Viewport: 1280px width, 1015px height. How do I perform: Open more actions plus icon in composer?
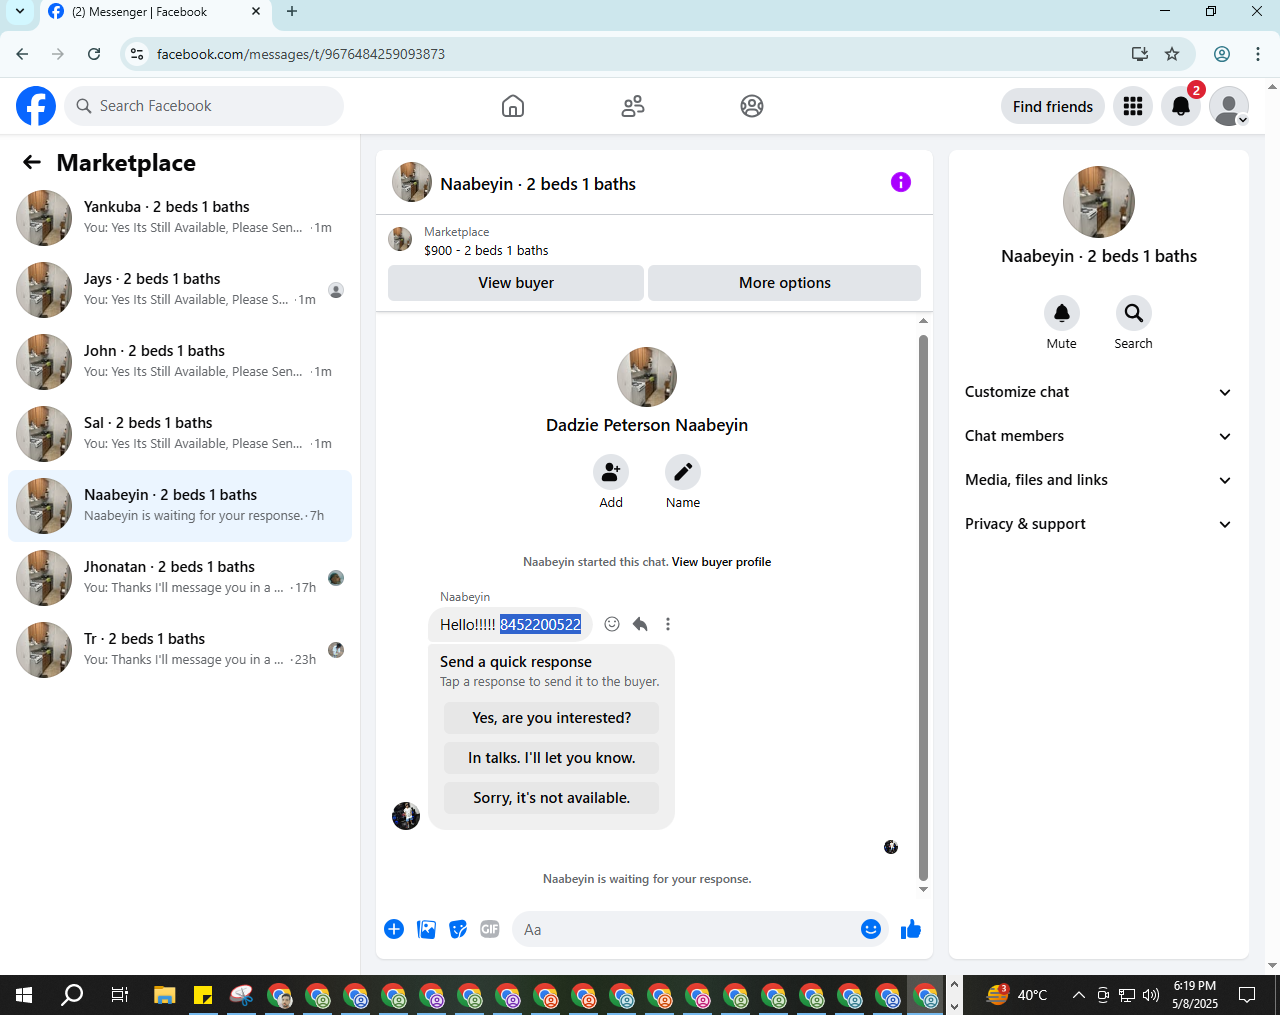point(394,929)
